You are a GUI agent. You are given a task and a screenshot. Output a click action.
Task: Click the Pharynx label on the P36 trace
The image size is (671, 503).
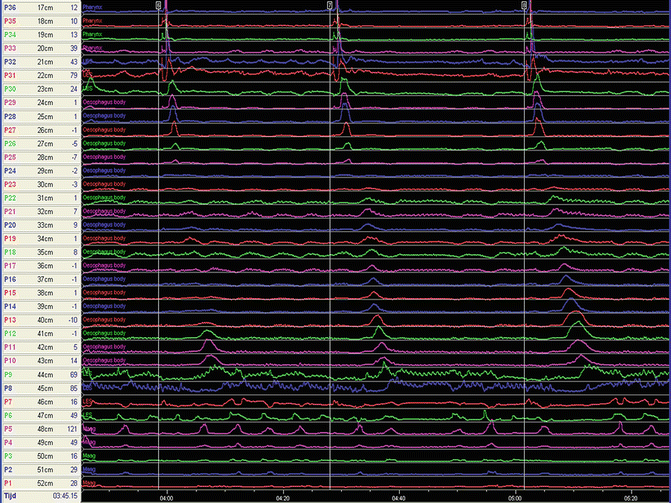[93, 7]
